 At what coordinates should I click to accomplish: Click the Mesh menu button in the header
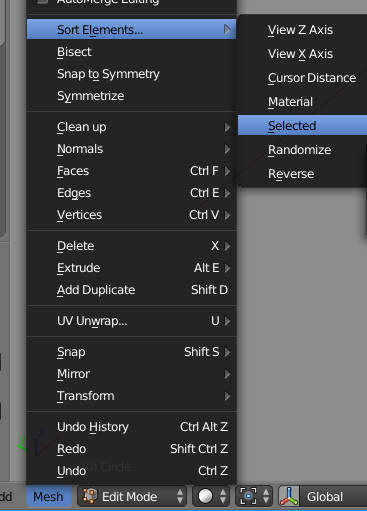(x=49, y=497)
